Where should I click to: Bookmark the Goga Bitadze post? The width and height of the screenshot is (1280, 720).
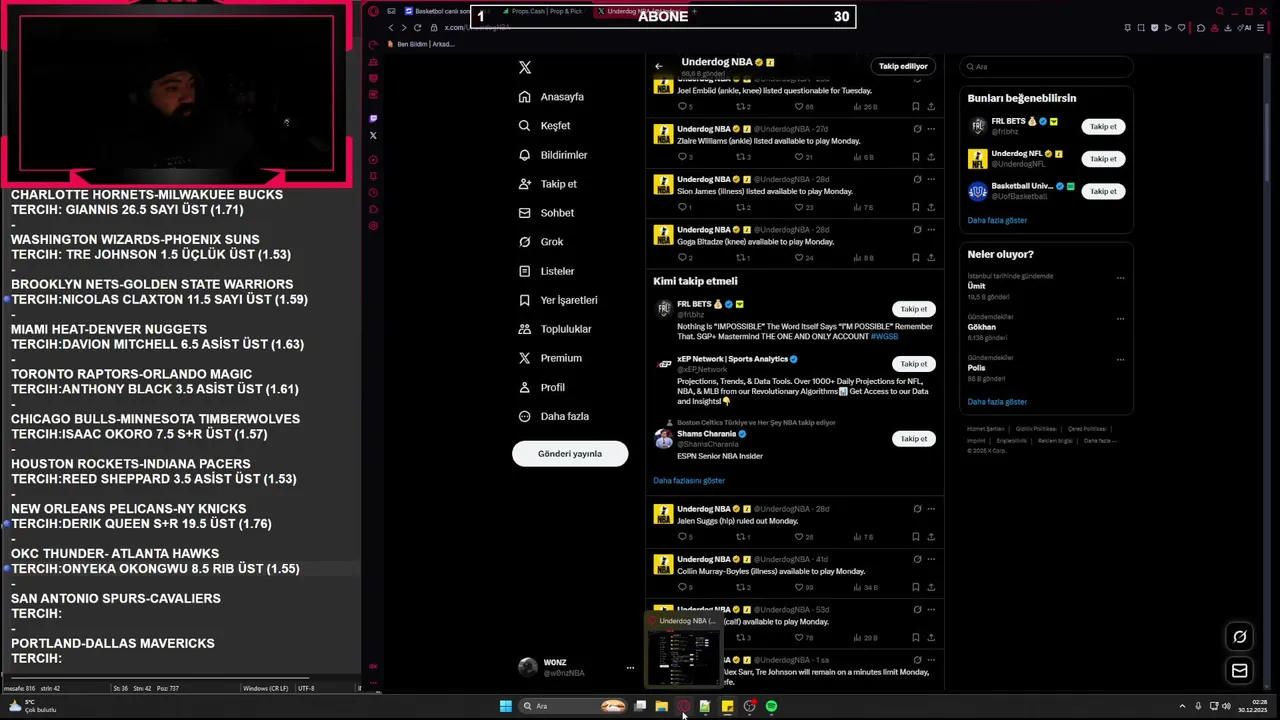click(915, 258)
